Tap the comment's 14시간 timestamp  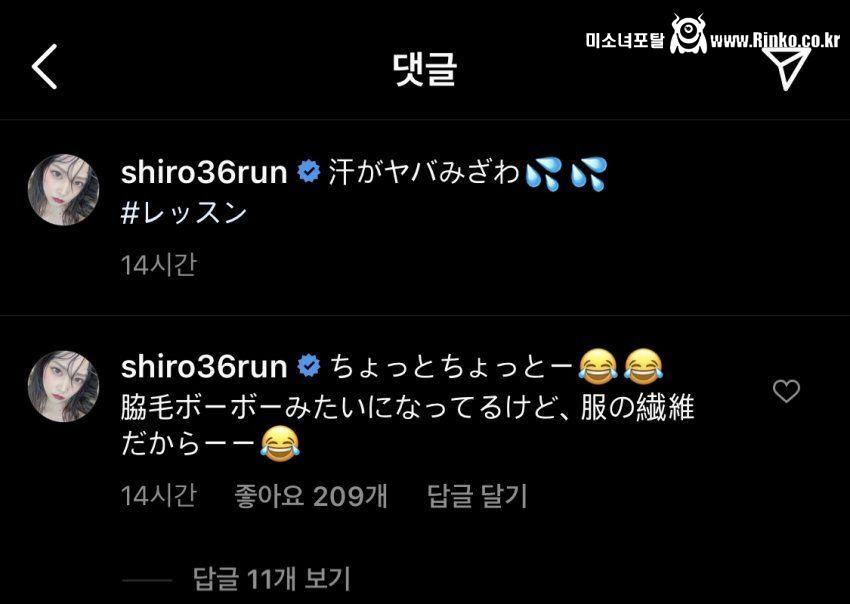click(158, 496)
